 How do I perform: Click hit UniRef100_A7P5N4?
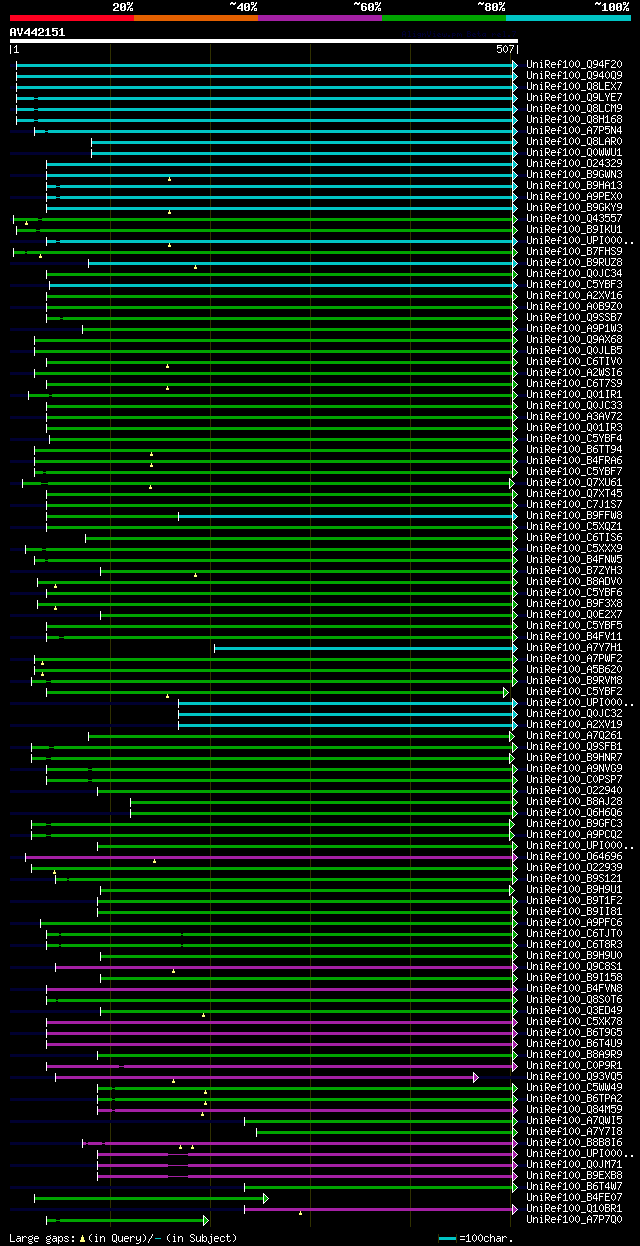[x=573, y=131]
